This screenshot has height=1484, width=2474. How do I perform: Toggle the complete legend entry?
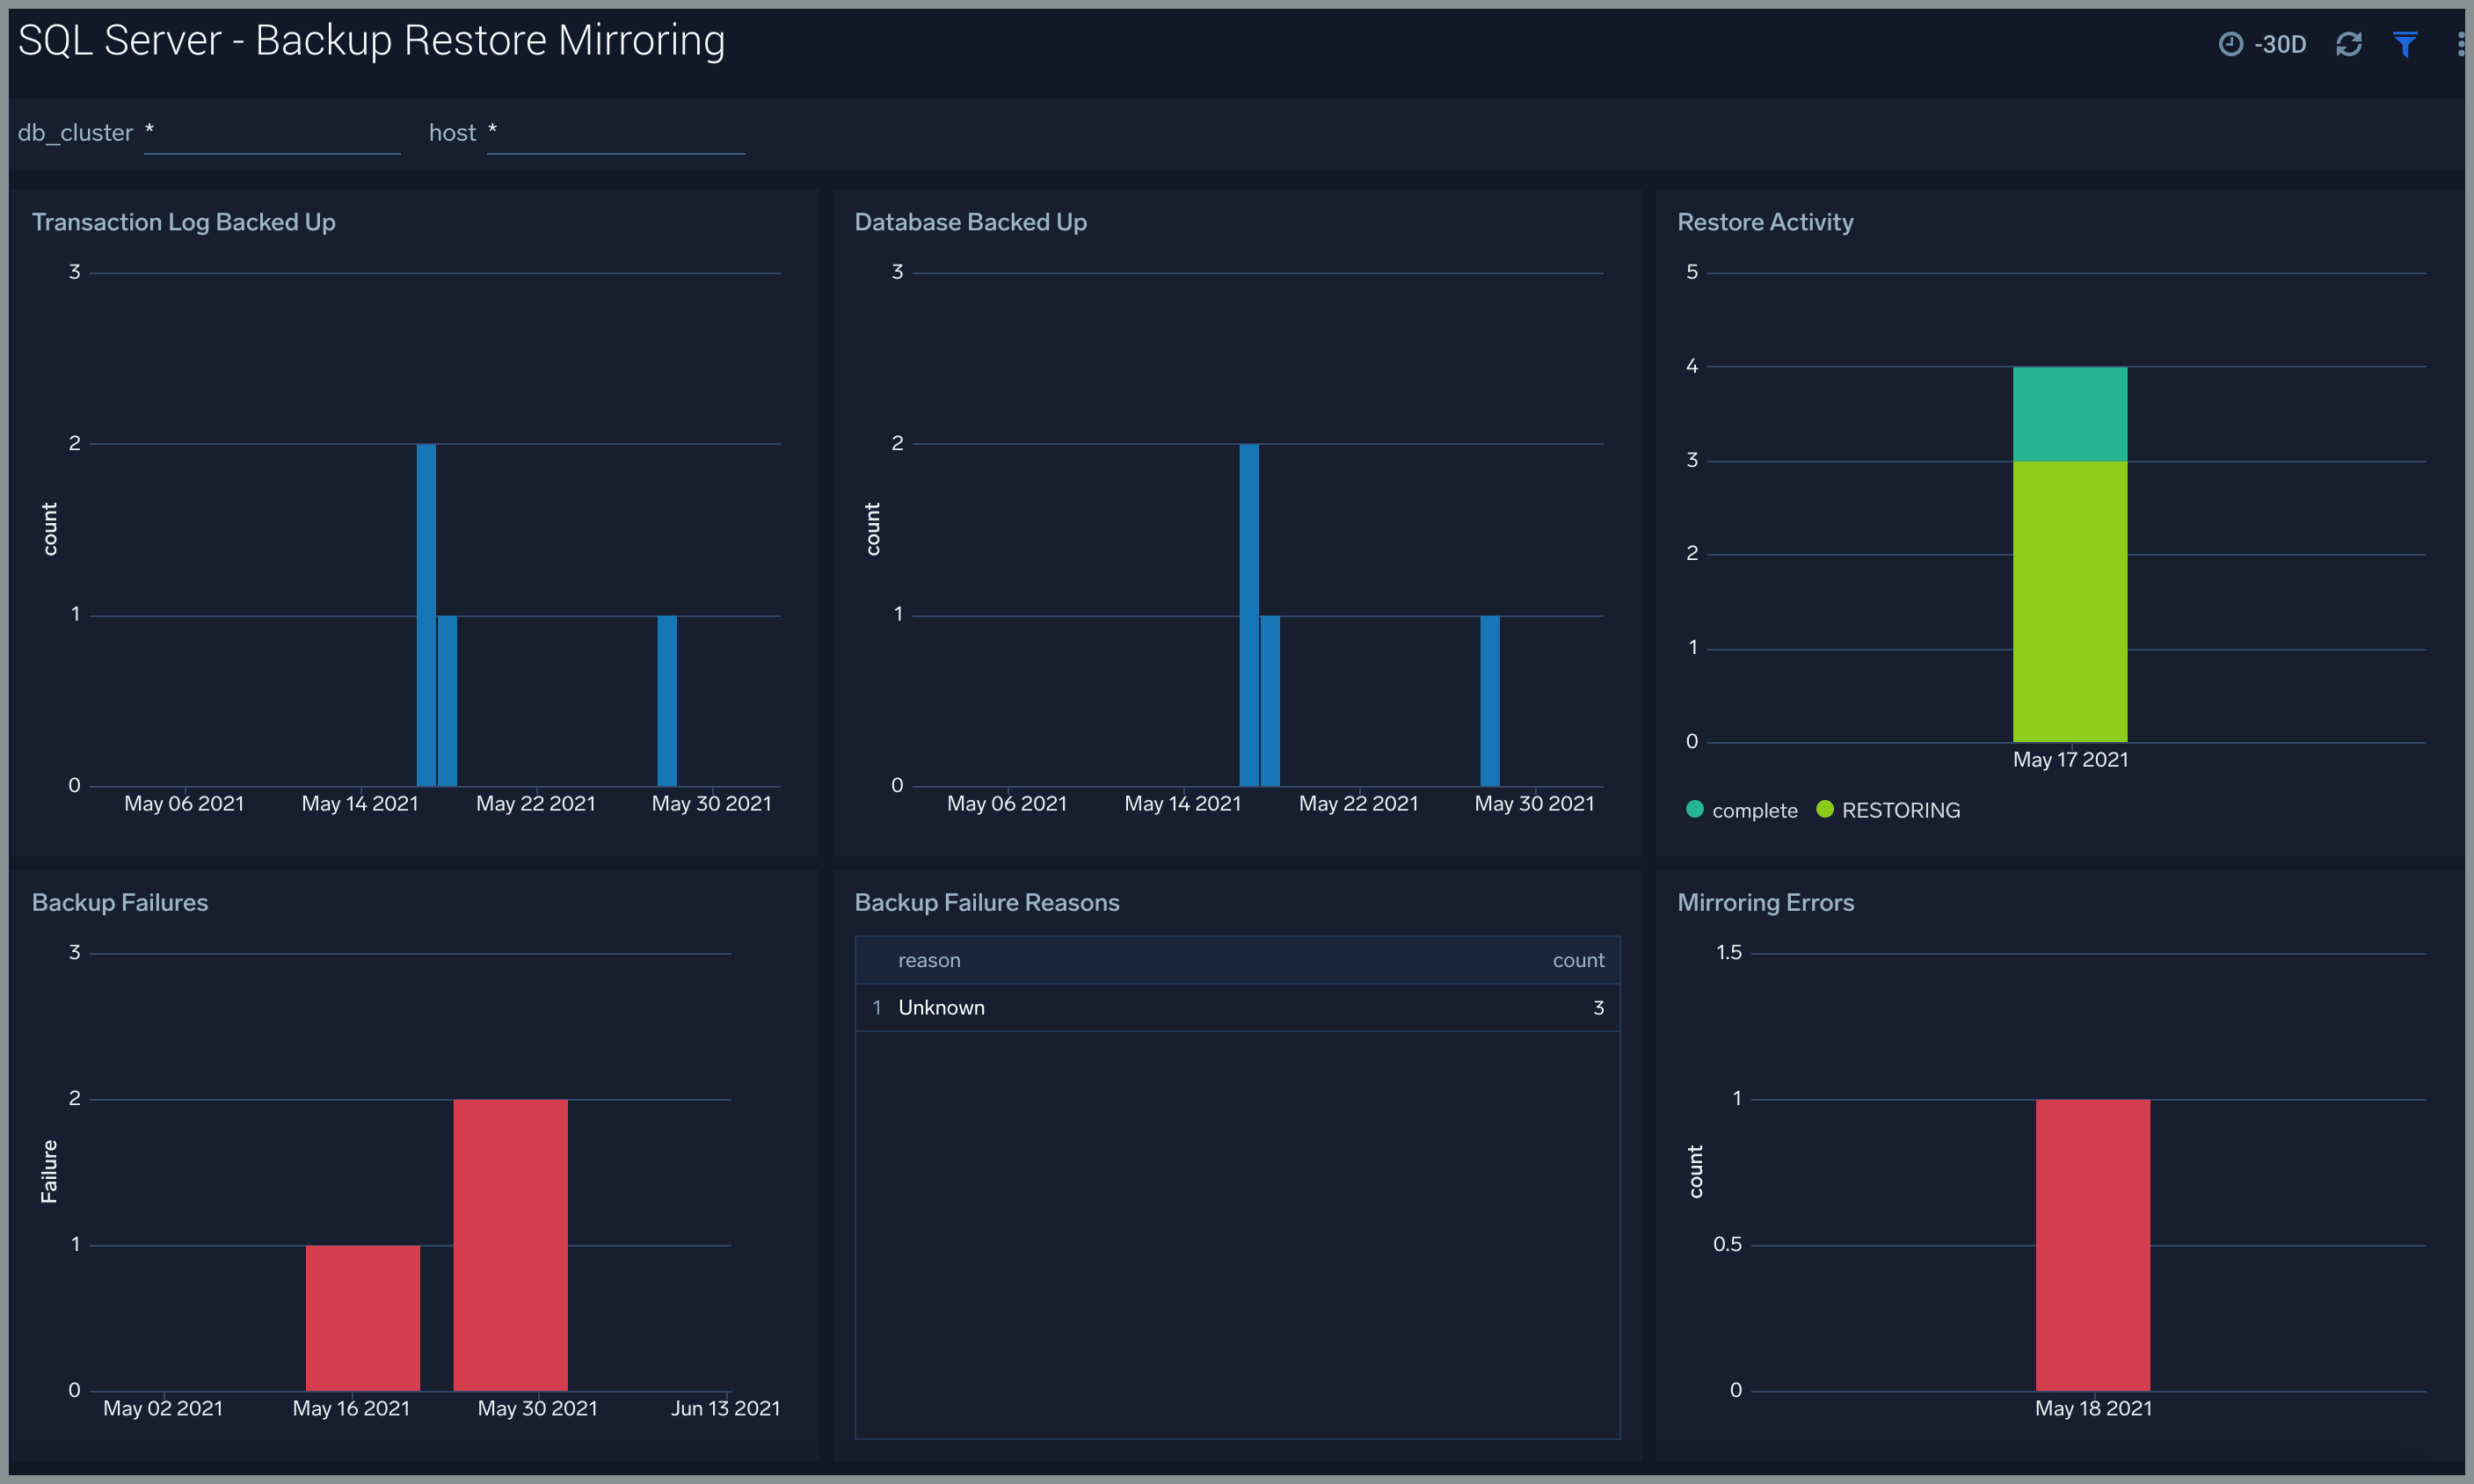coord(1741,810)
